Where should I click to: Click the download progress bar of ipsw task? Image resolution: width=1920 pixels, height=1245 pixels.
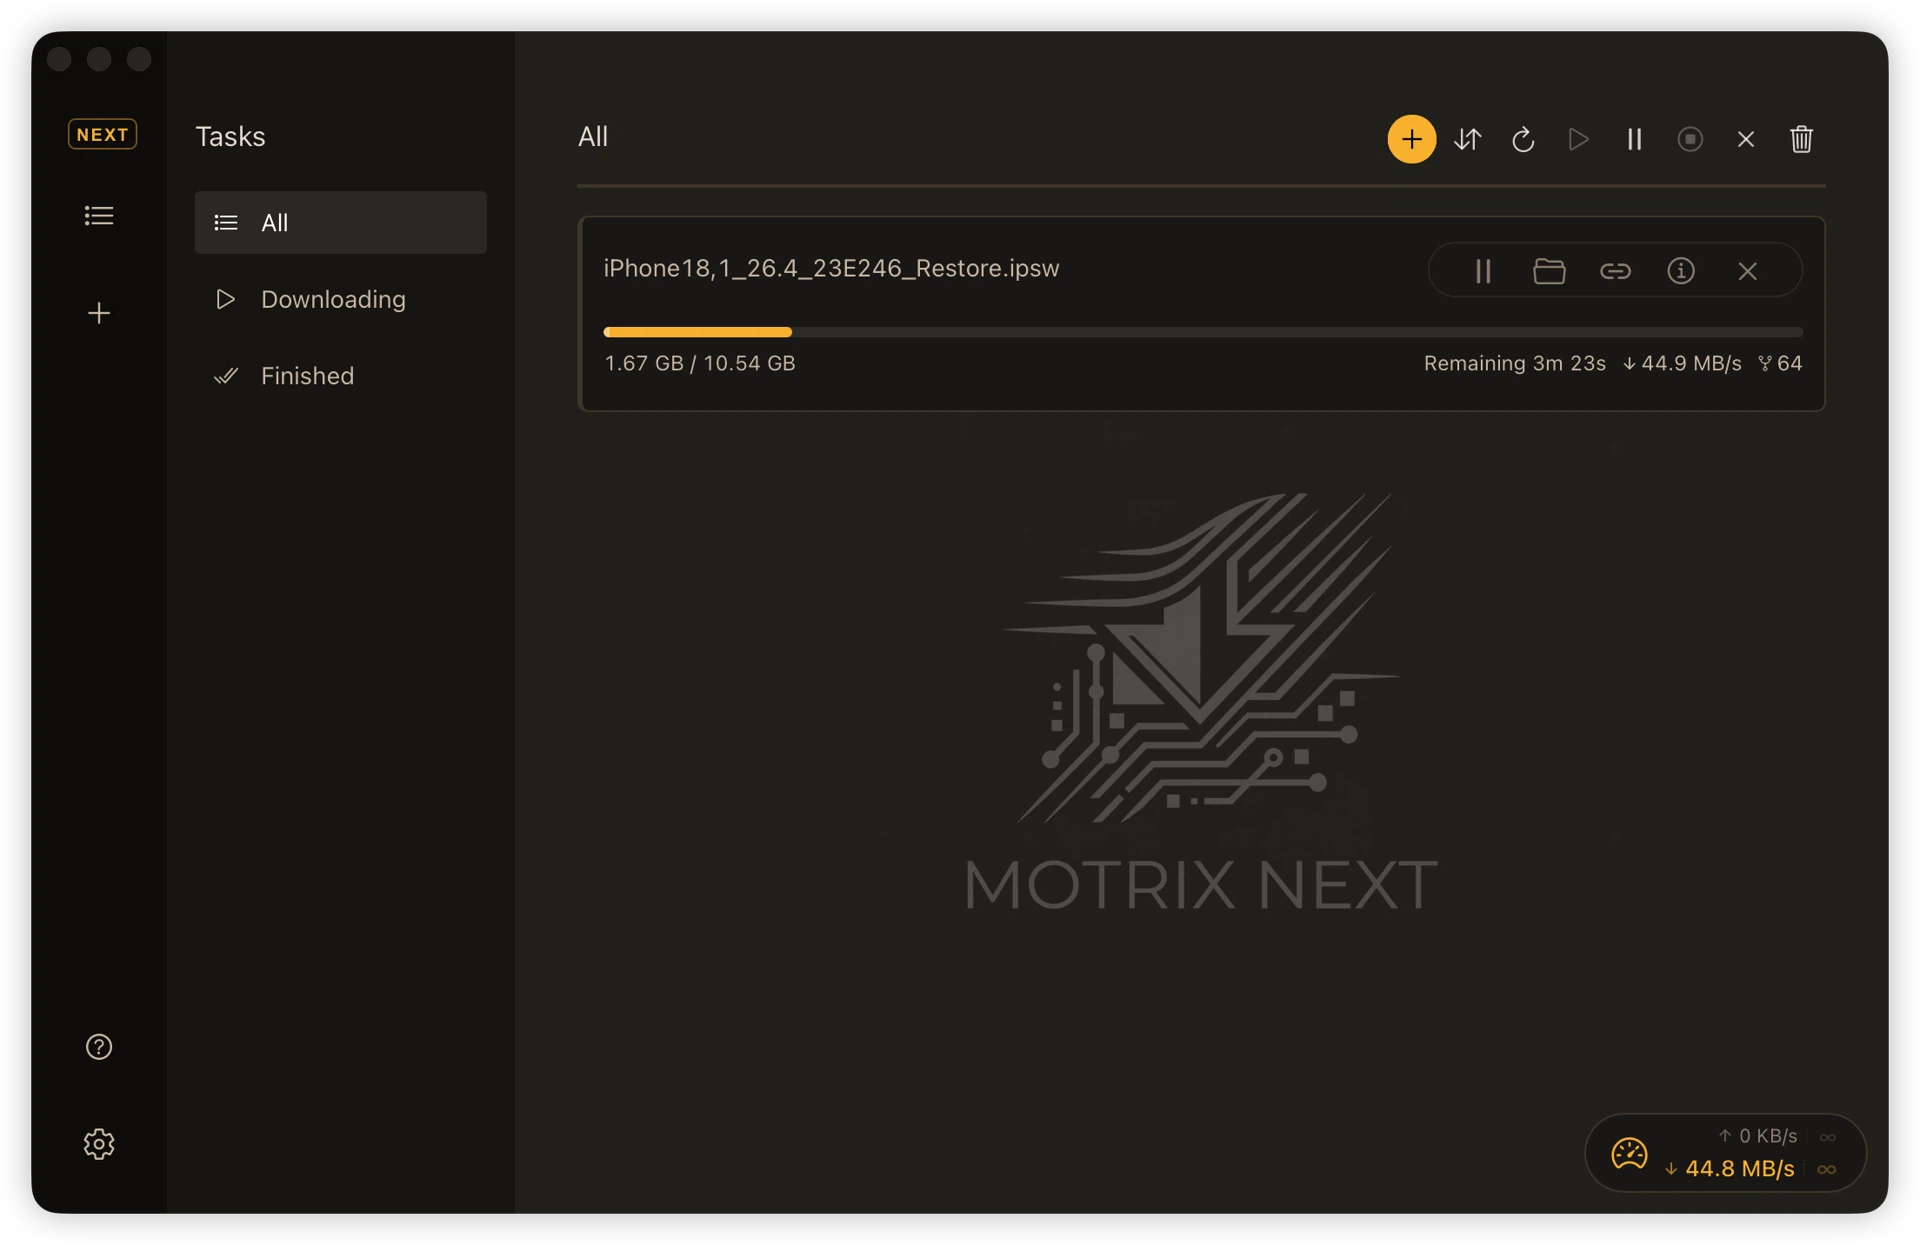pos(1202,331)
